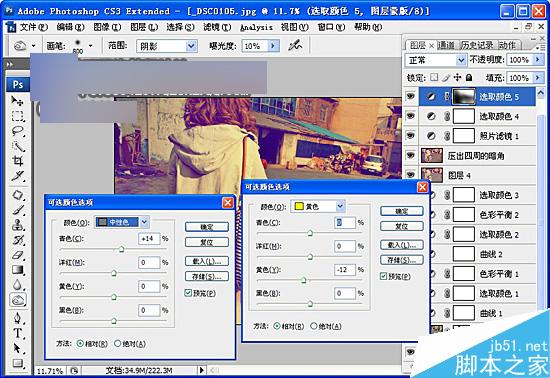Click 黄色 slider handle in 黄色 dialog
Screen dimensions: 550x378
(x=304, y=280)
